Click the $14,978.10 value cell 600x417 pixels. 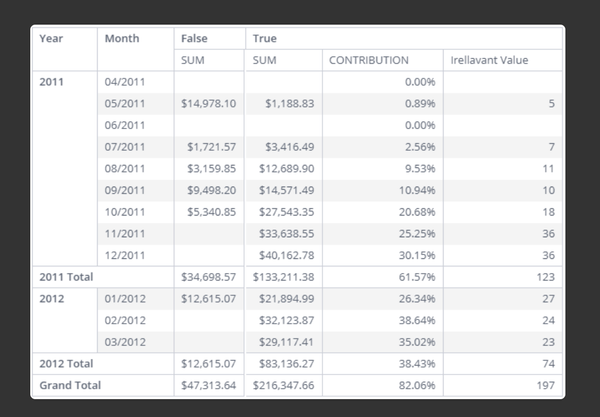208,103
